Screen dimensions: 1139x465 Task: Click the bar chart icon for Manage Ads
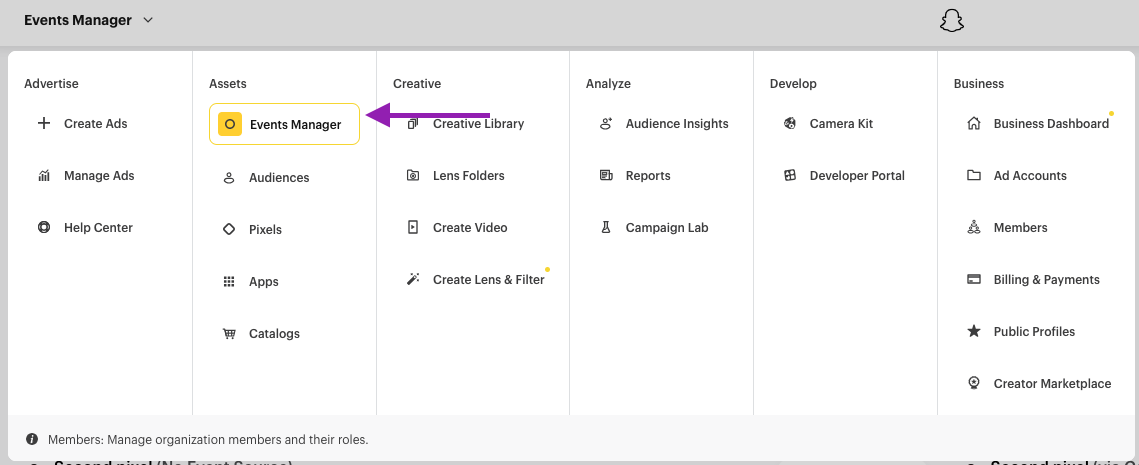[44, 176]
